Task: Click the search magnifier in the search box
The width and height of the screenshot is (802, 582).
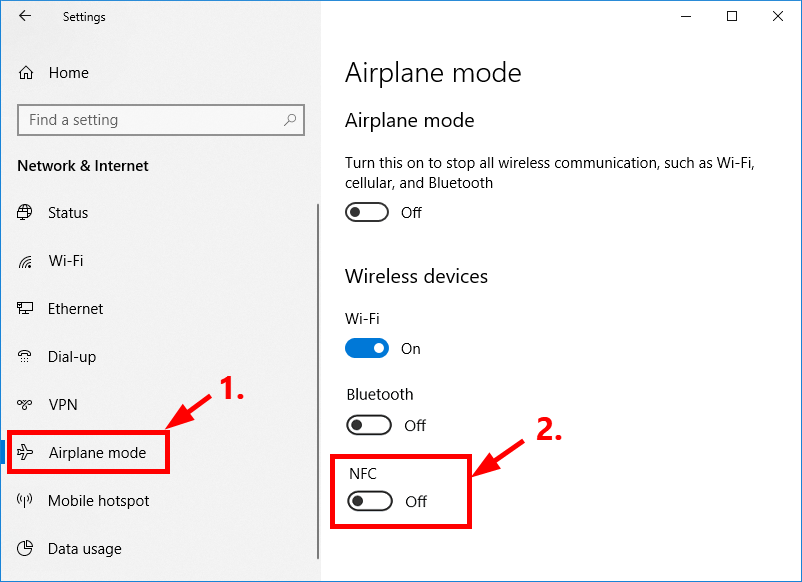Action: point(290,119)
